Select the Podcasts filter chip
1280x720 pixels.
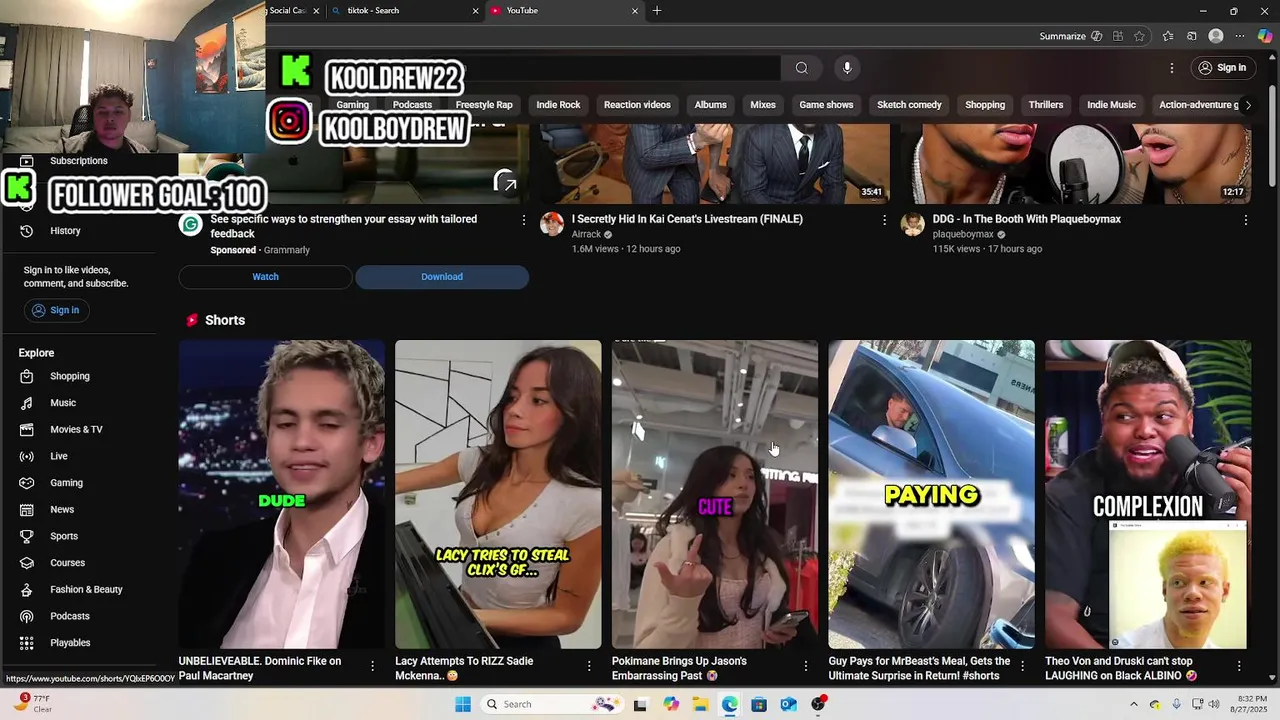412,105
